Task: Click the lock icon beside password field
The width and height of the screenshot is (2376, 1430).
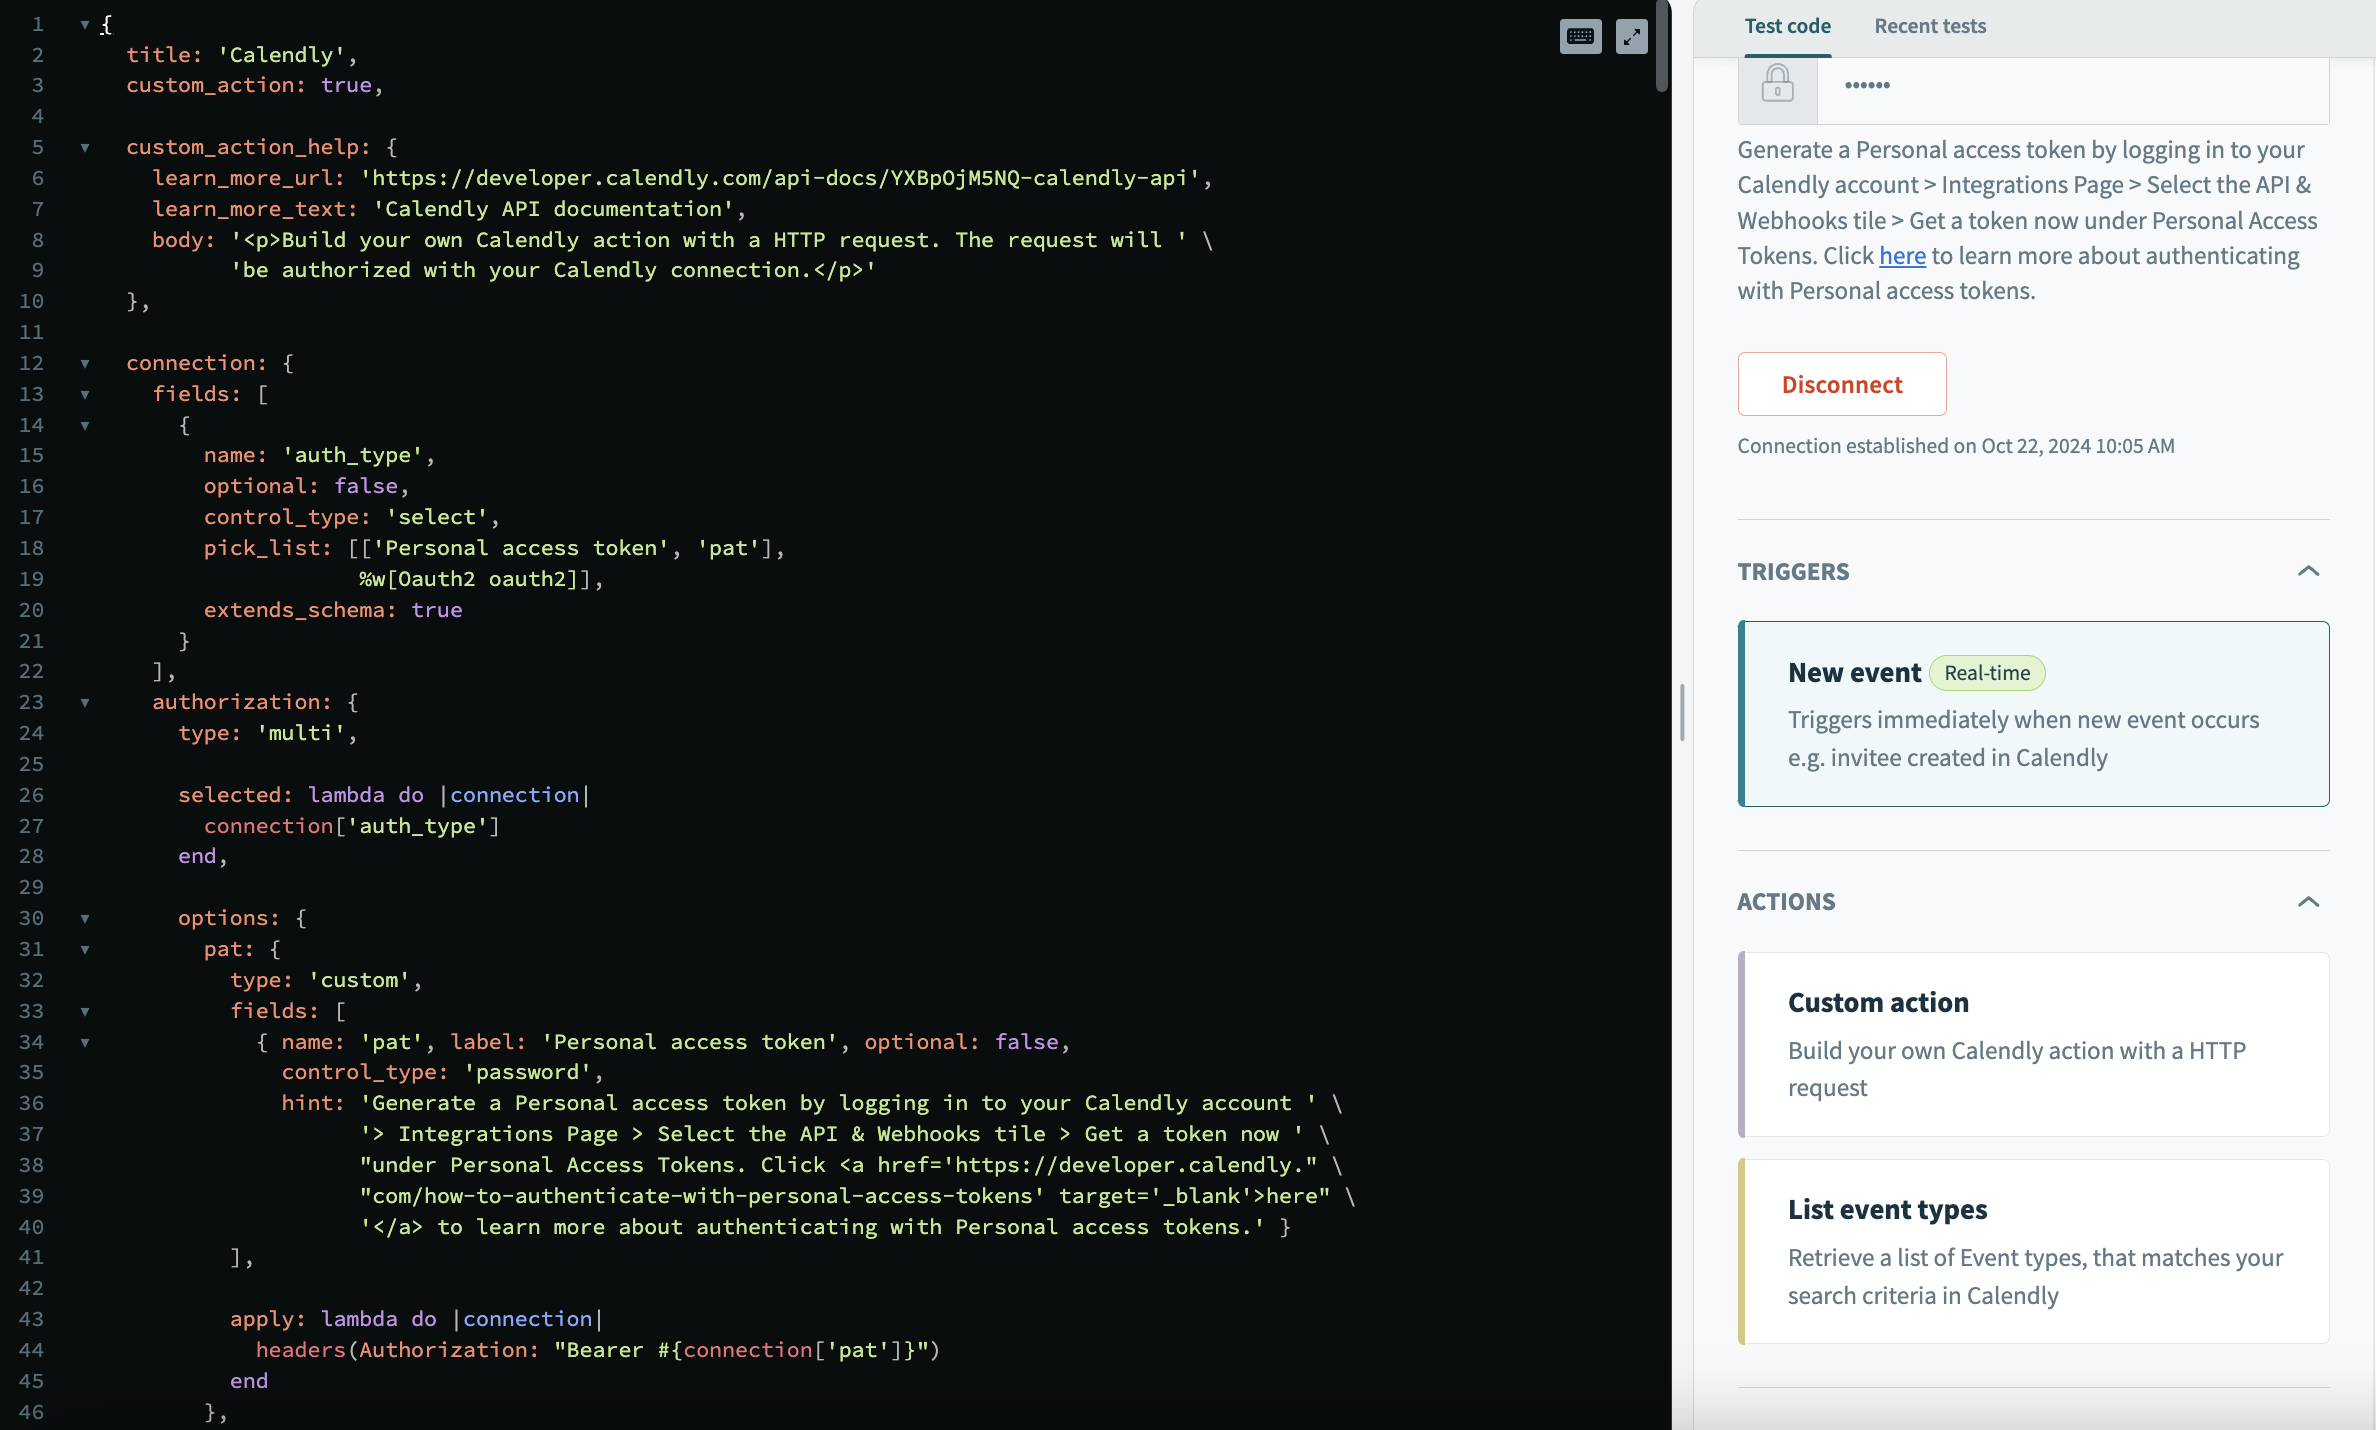Action: click(x=1777, y=84)
